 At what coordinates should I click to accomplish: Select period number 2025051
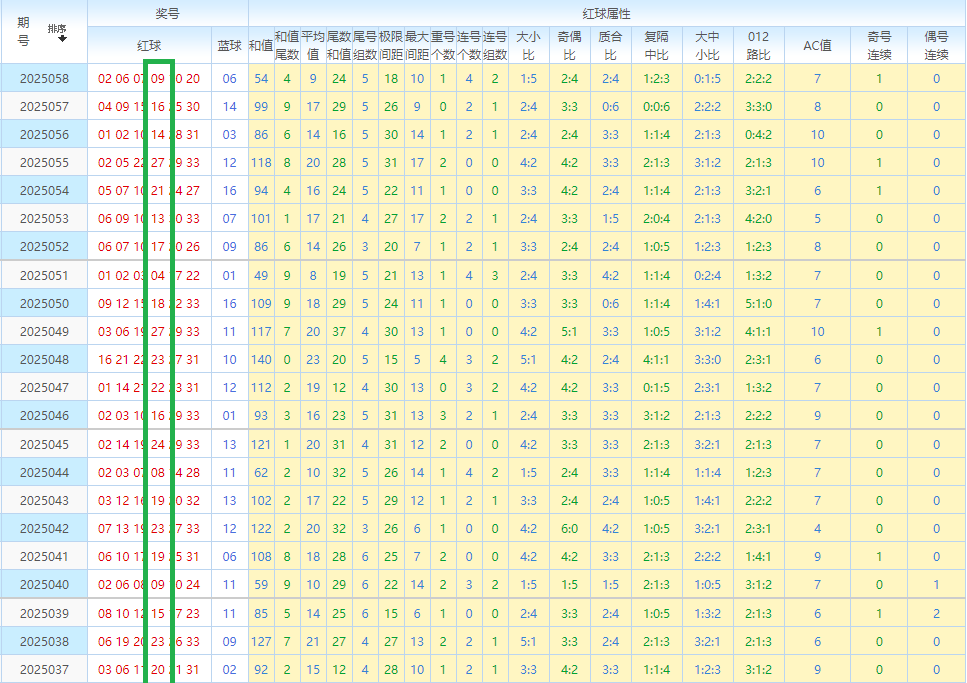(44, 275)
